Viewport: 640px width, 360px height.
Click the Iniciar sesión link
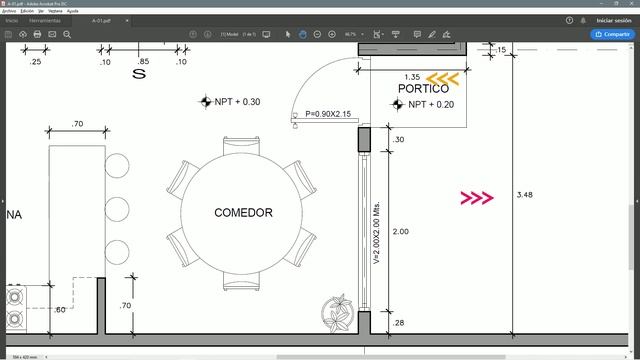click(x=613, y=20)
